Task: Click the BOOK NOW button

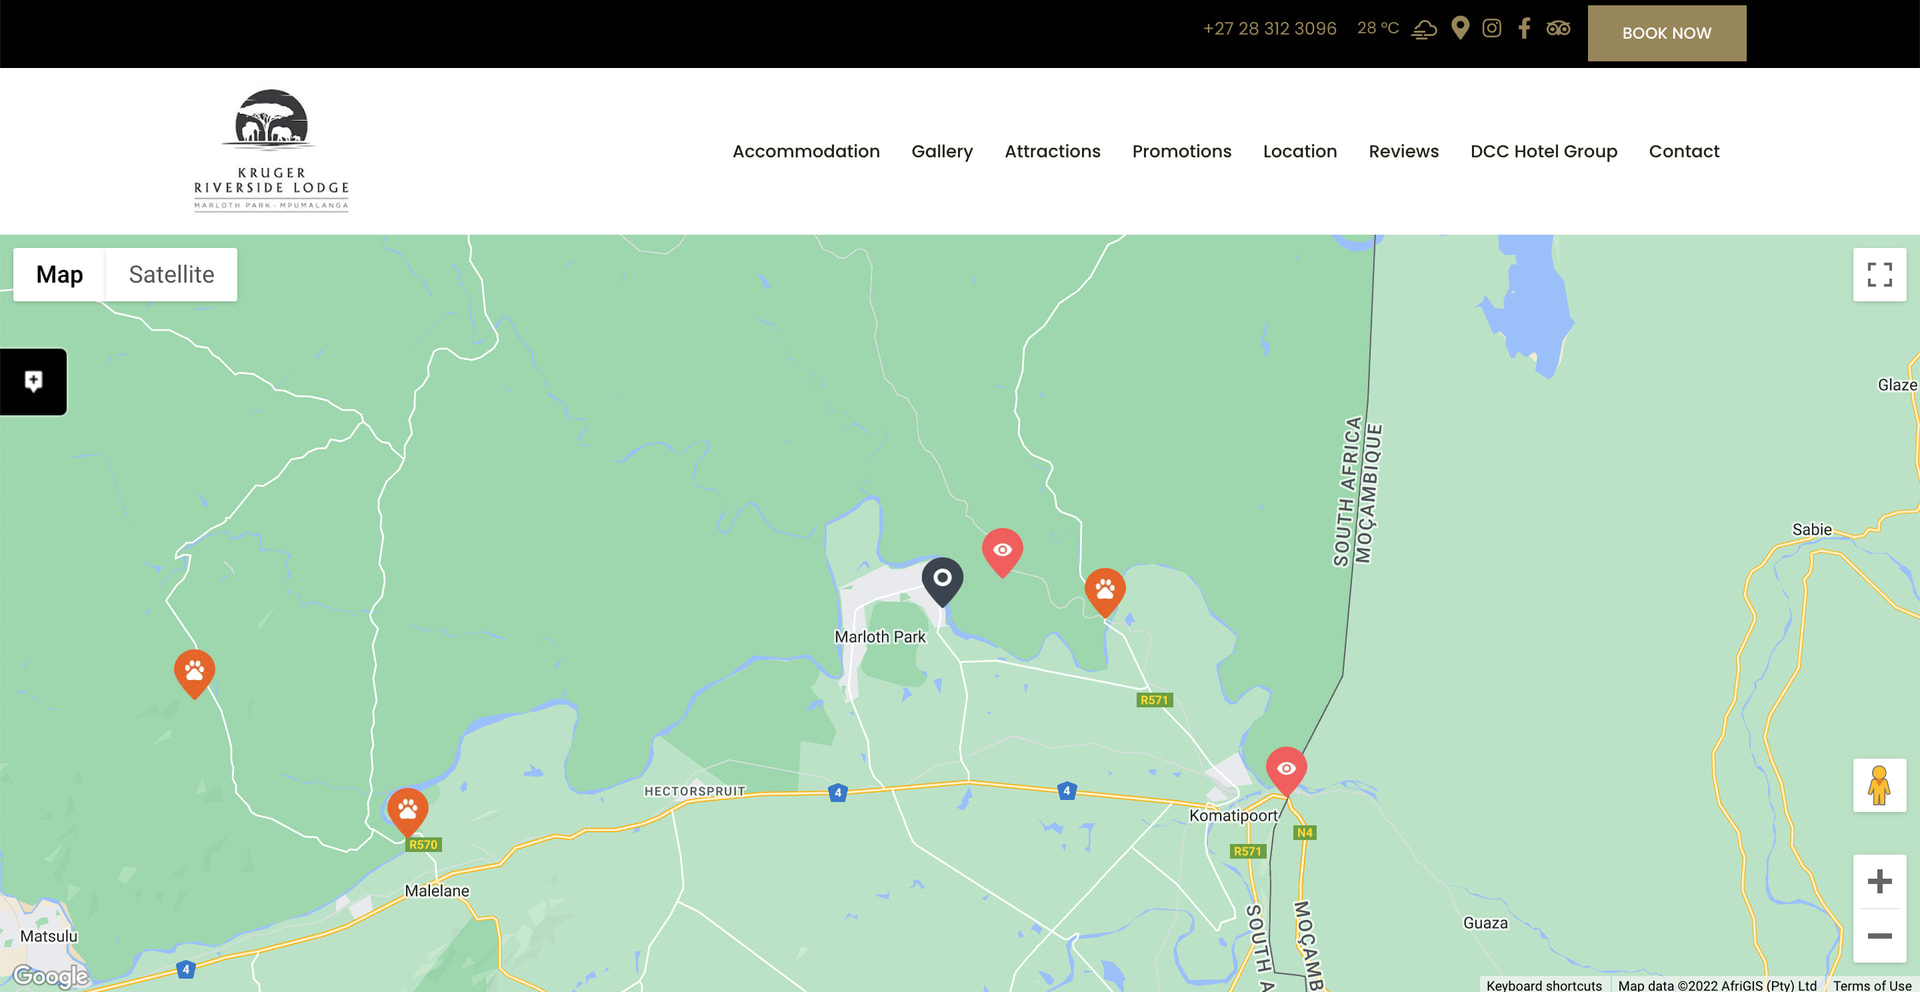Action: pyautogui.click(x=1666, y=33)
